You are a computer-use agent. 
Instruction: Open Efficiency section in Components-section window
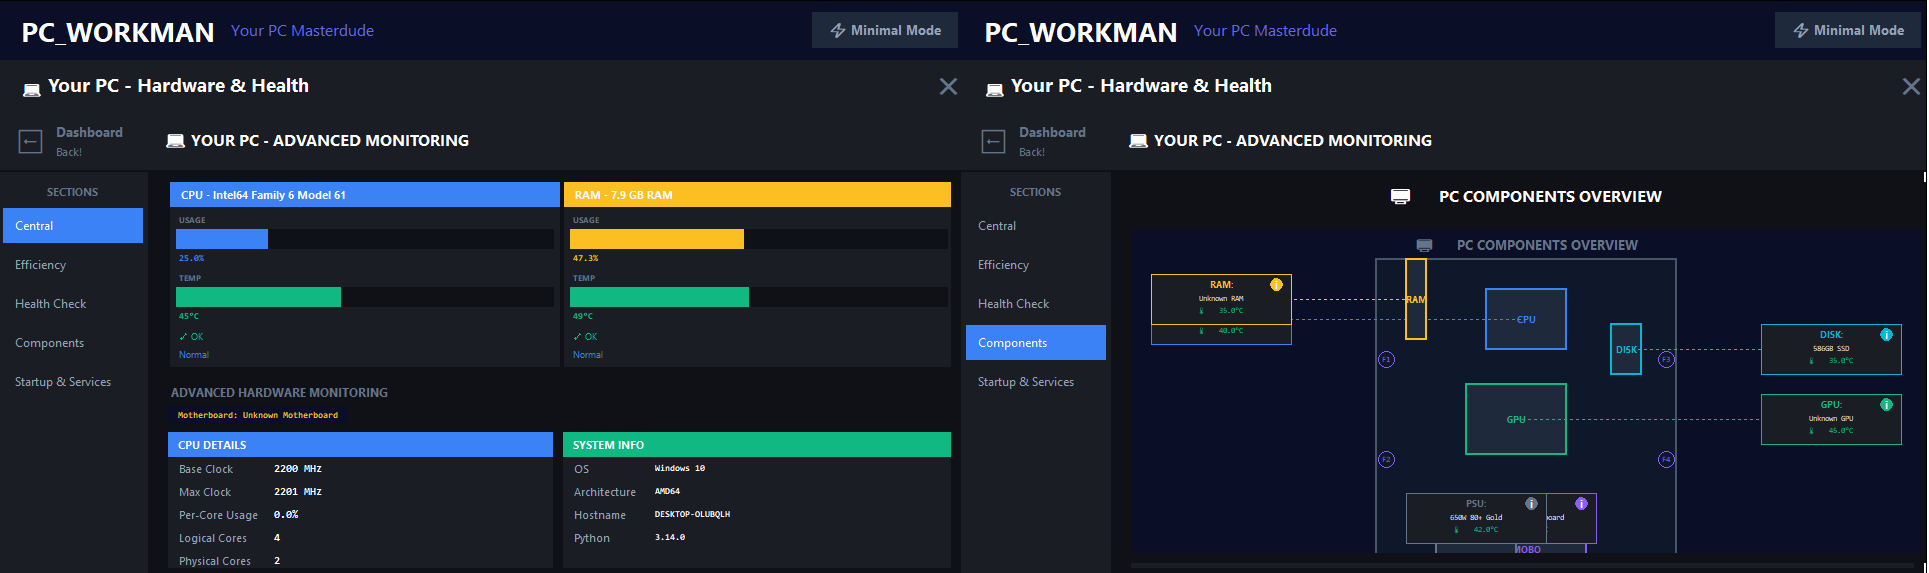coord(1036,265)
